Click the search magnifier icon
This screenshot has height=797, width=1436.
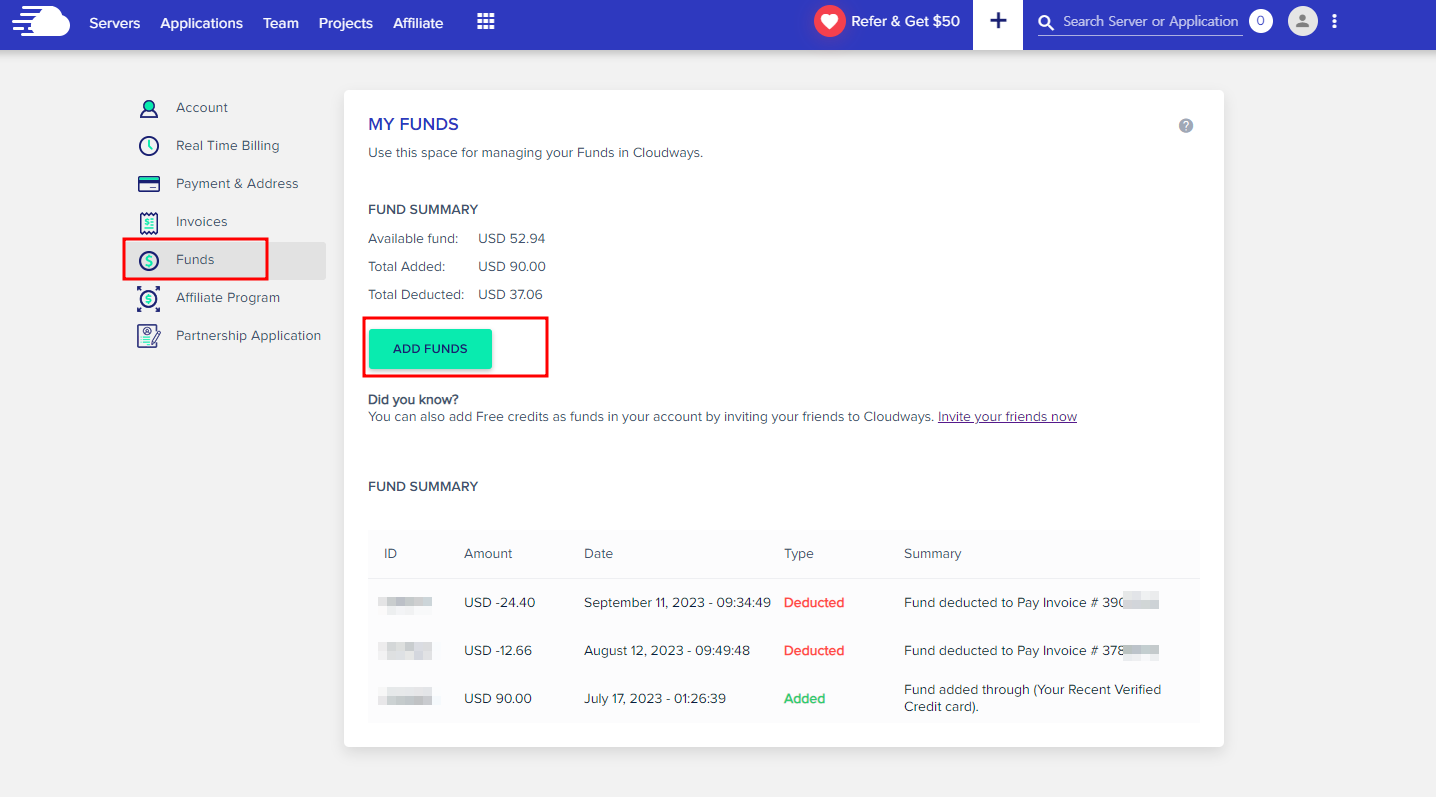click(x=1046, y=22)
